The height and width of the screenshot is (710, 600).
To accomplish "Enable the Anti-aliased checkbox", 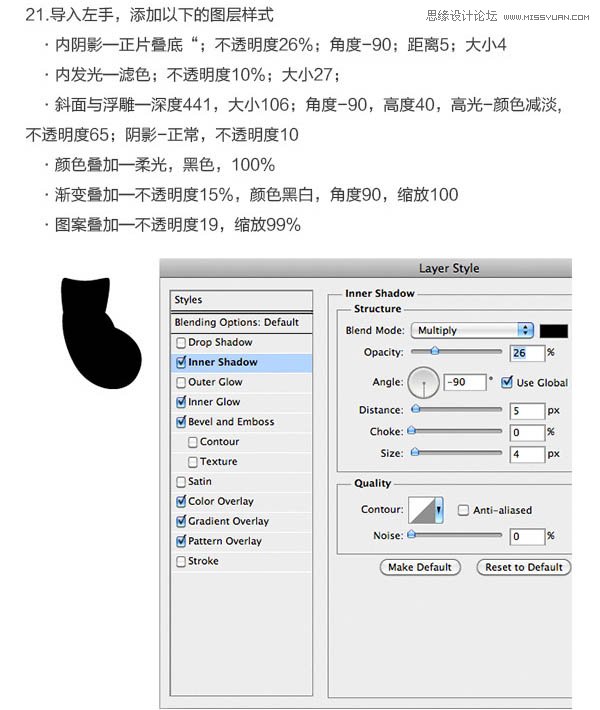I will point(463,510).
